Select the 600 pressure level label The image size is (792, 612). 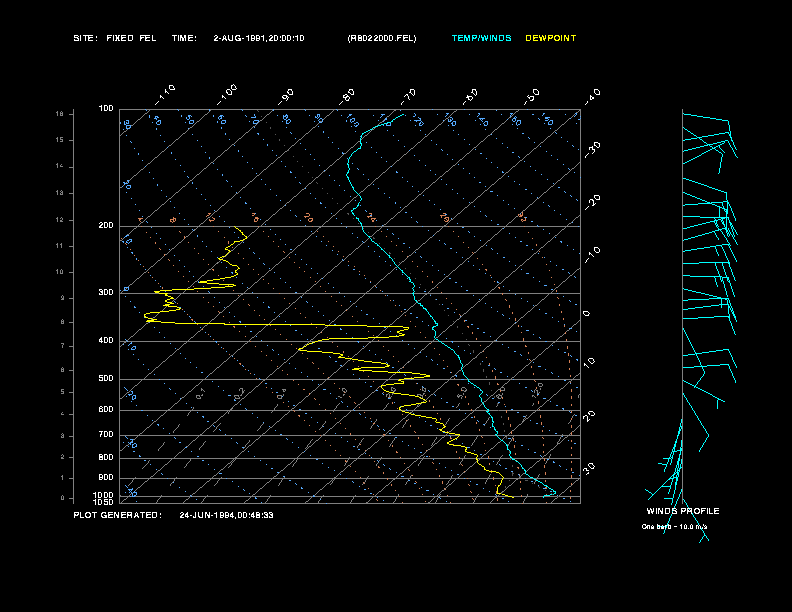106,410
